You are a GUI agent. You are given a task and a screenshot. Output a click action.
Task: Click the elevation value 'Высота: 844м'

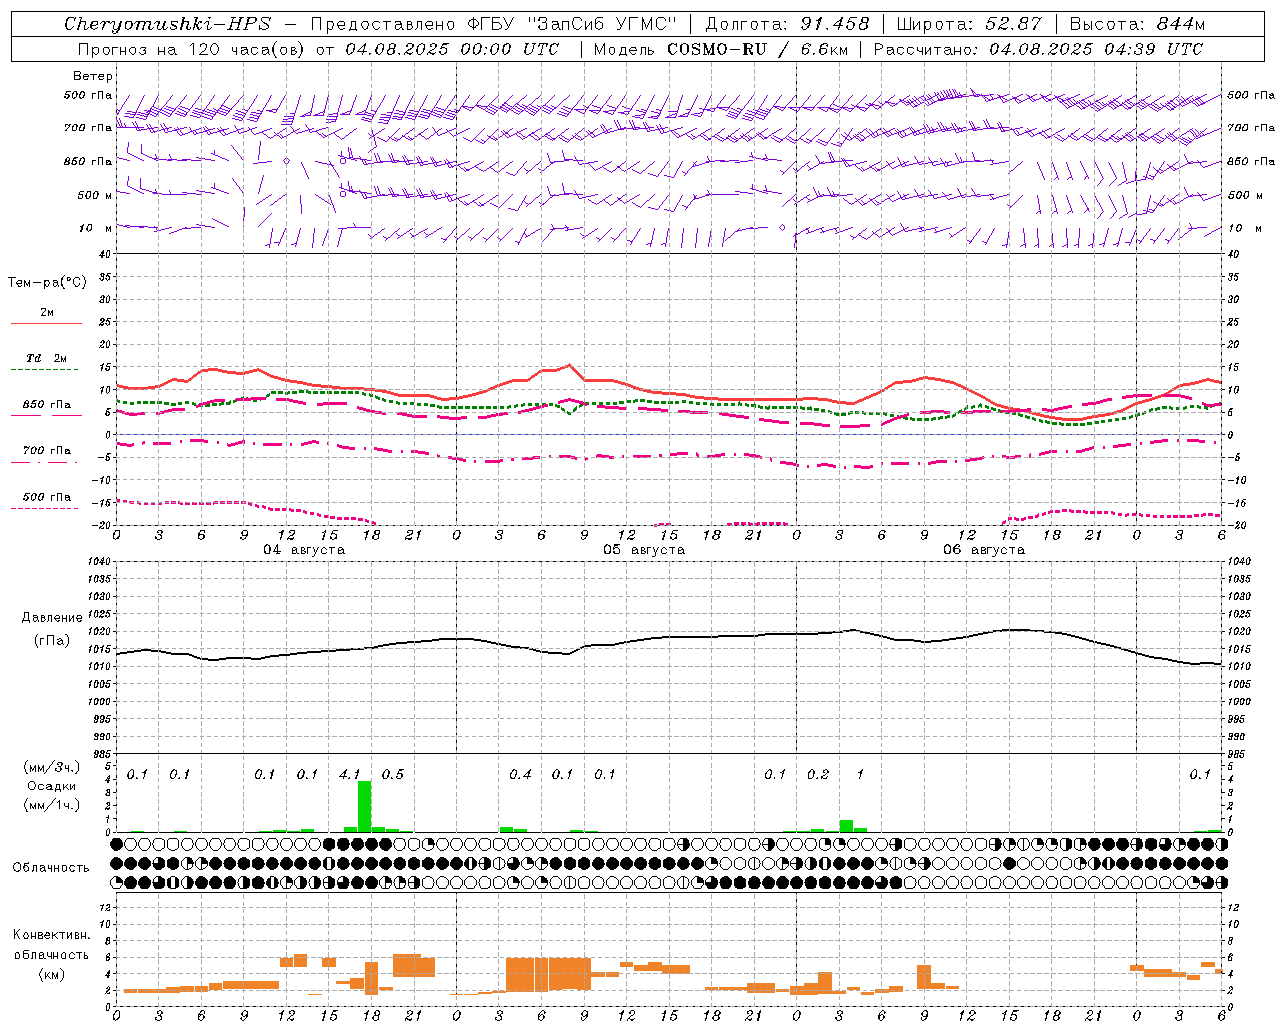coord(1137,24)
